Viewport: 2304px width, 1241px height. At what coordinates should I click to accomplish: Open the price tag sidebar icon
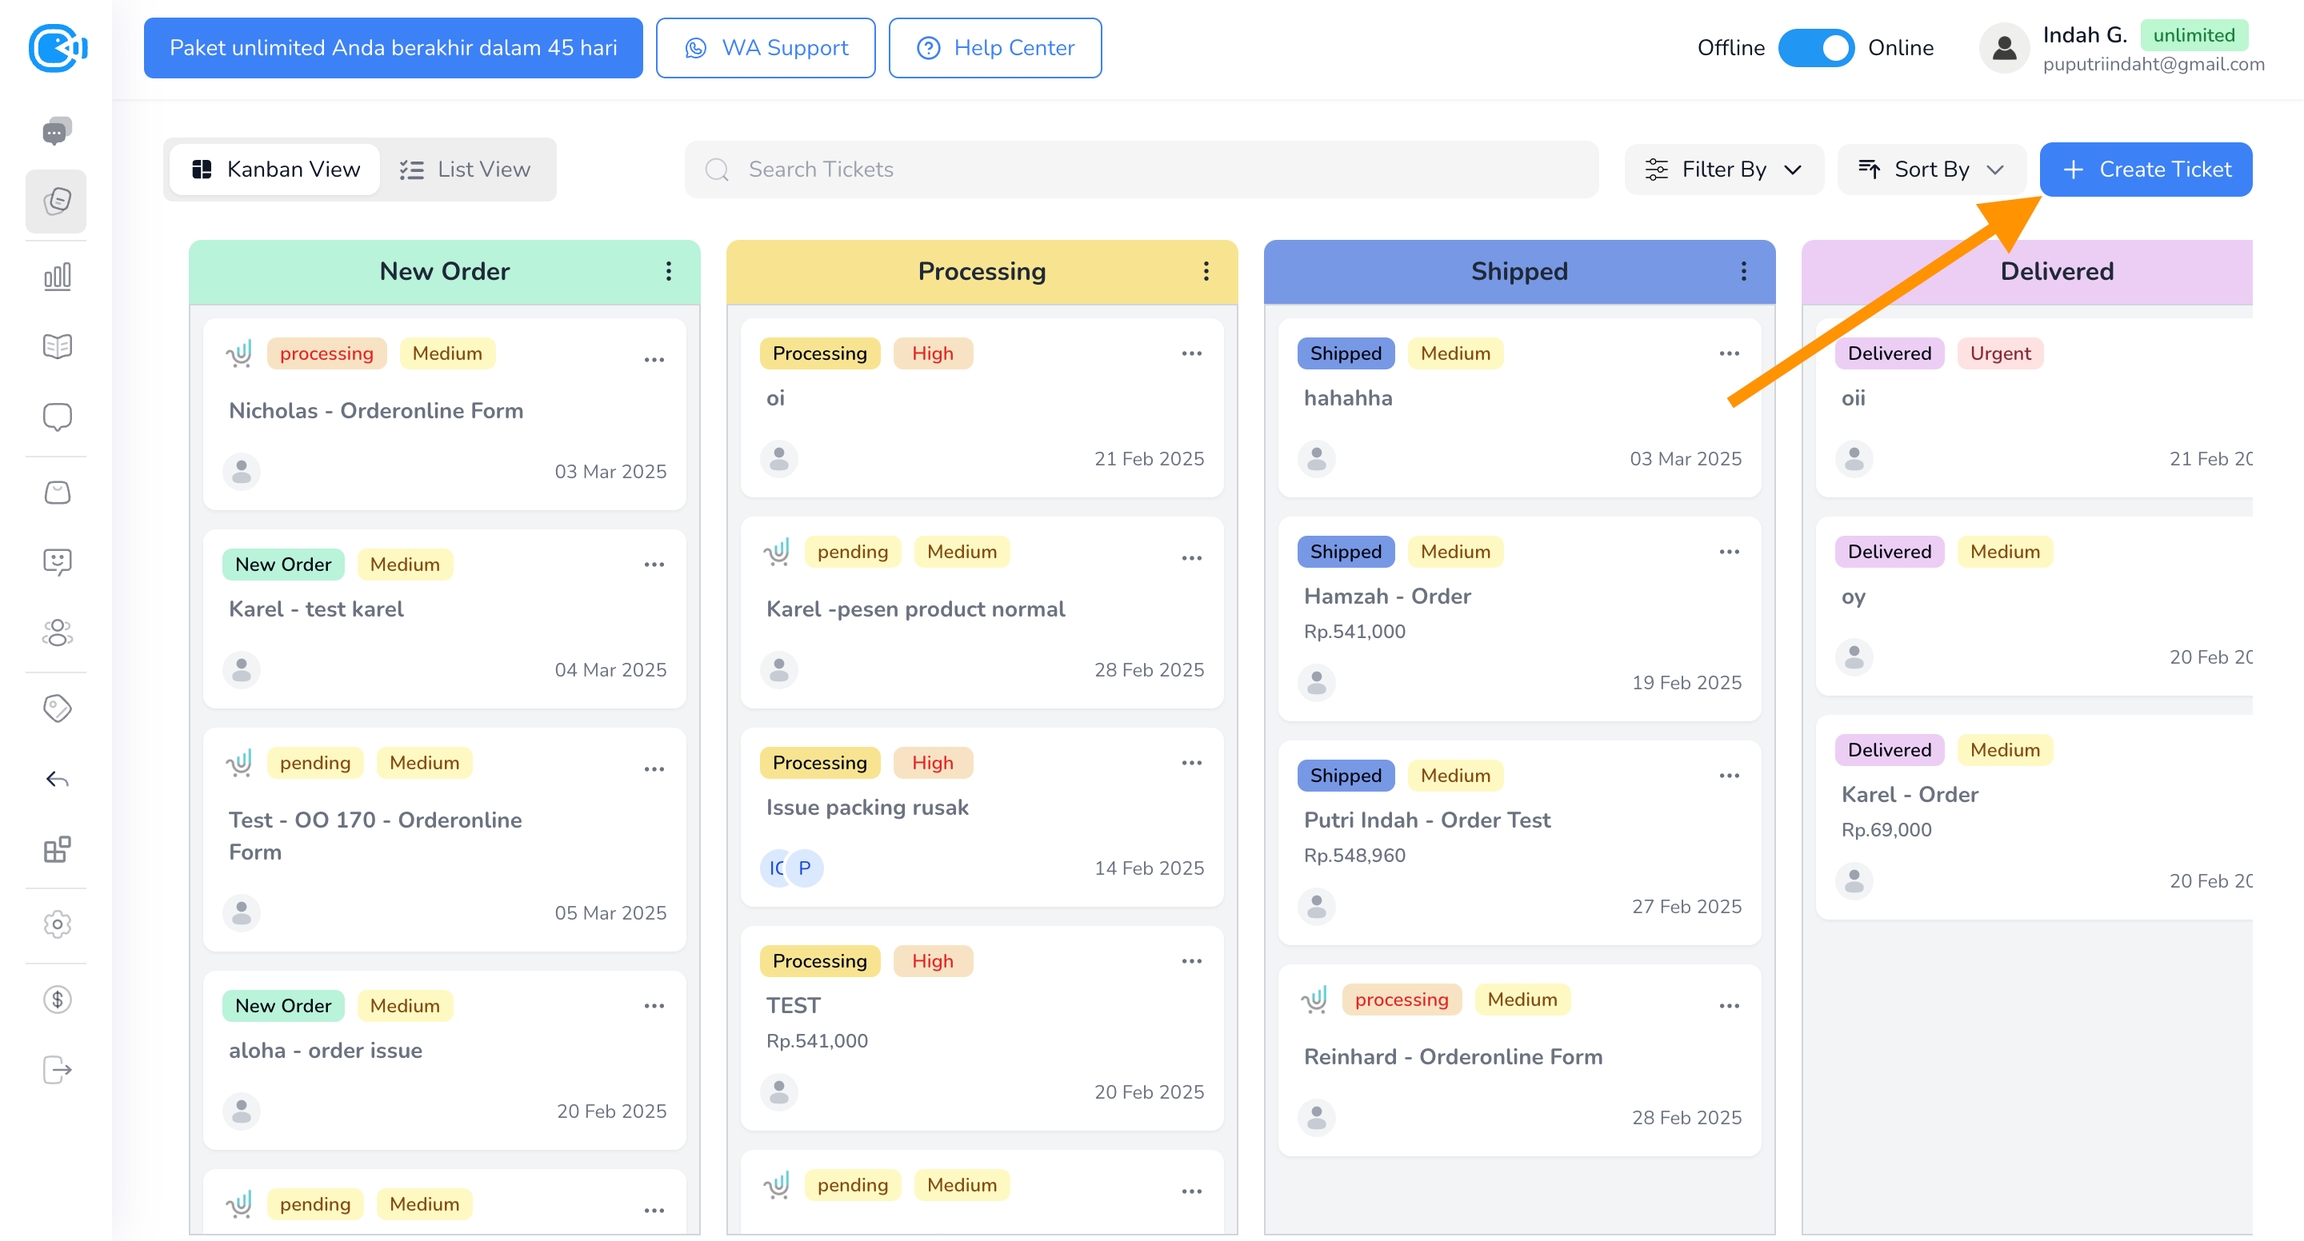57,708
